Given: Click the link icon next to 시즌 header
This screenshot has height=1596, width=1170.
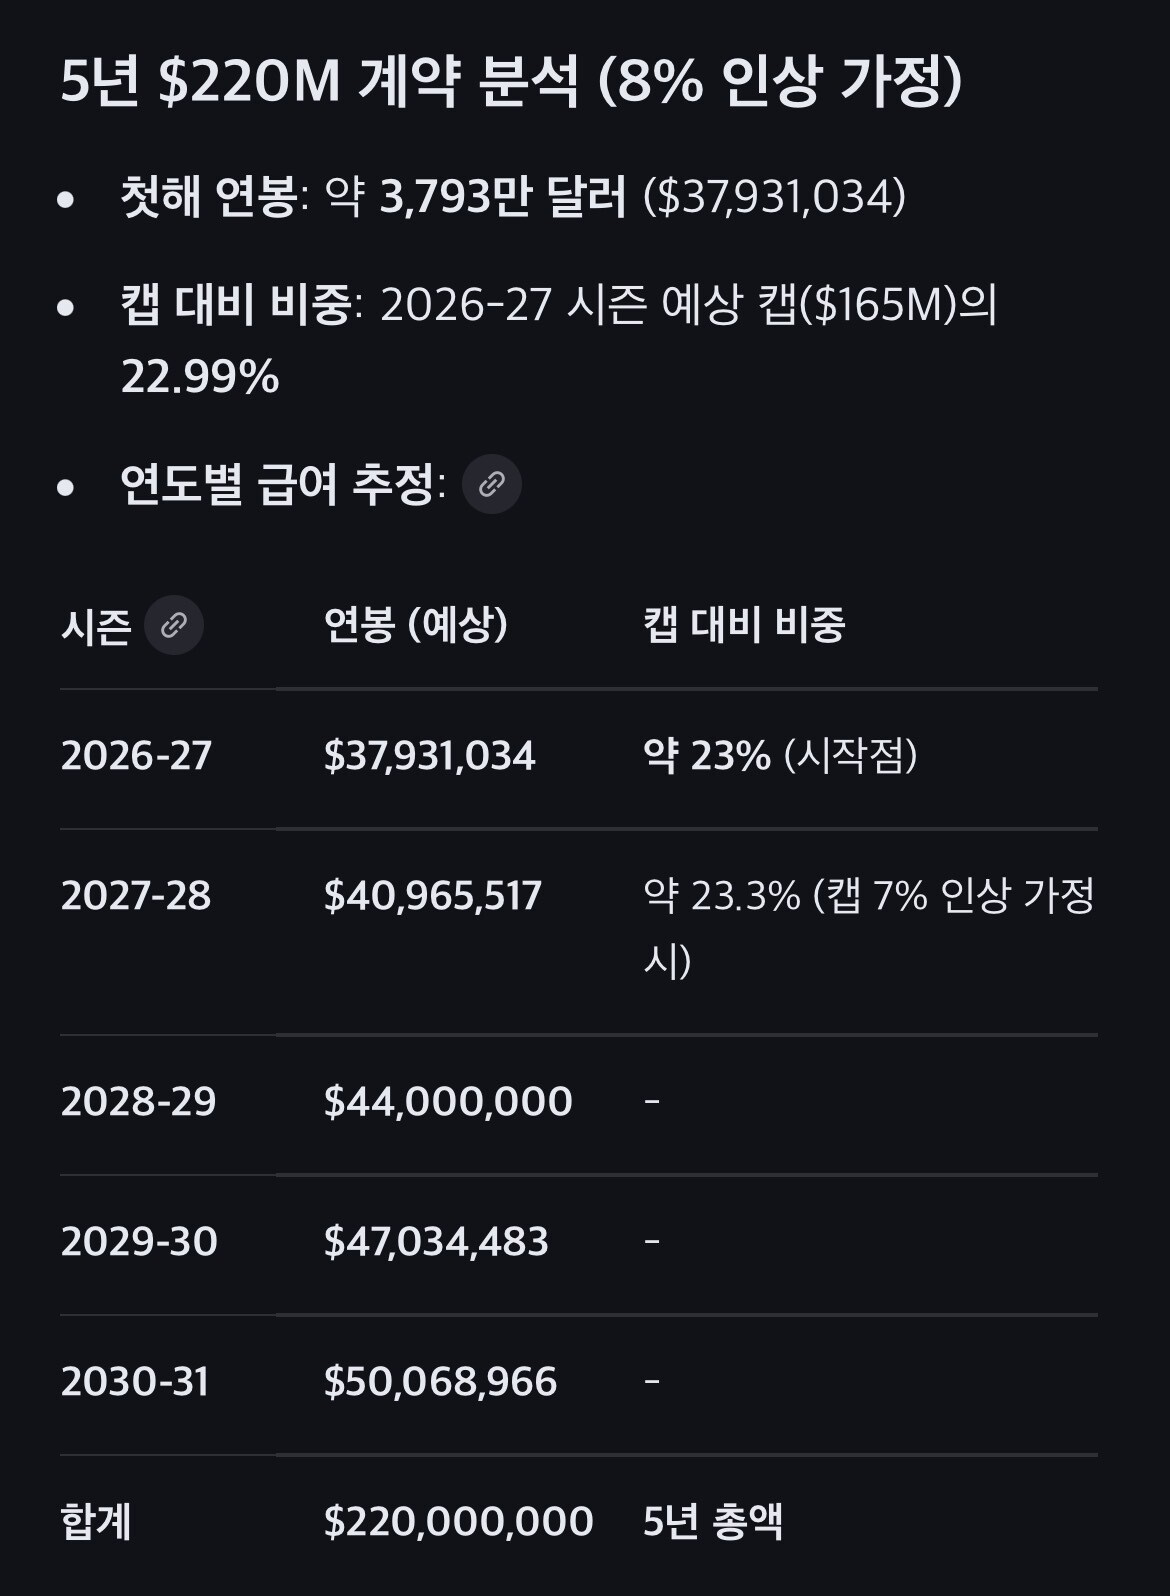Looking at the screenshot, I should click(174, 626).
